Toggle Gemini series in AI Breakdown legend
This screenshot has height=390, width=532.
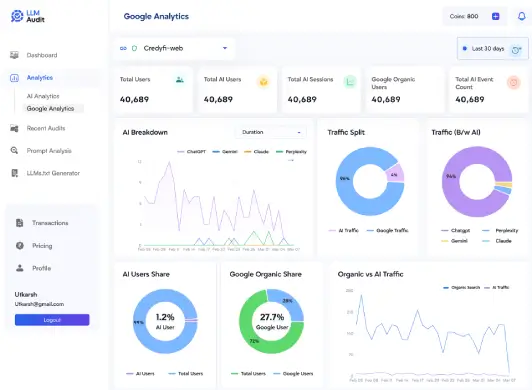click(225, 152)
